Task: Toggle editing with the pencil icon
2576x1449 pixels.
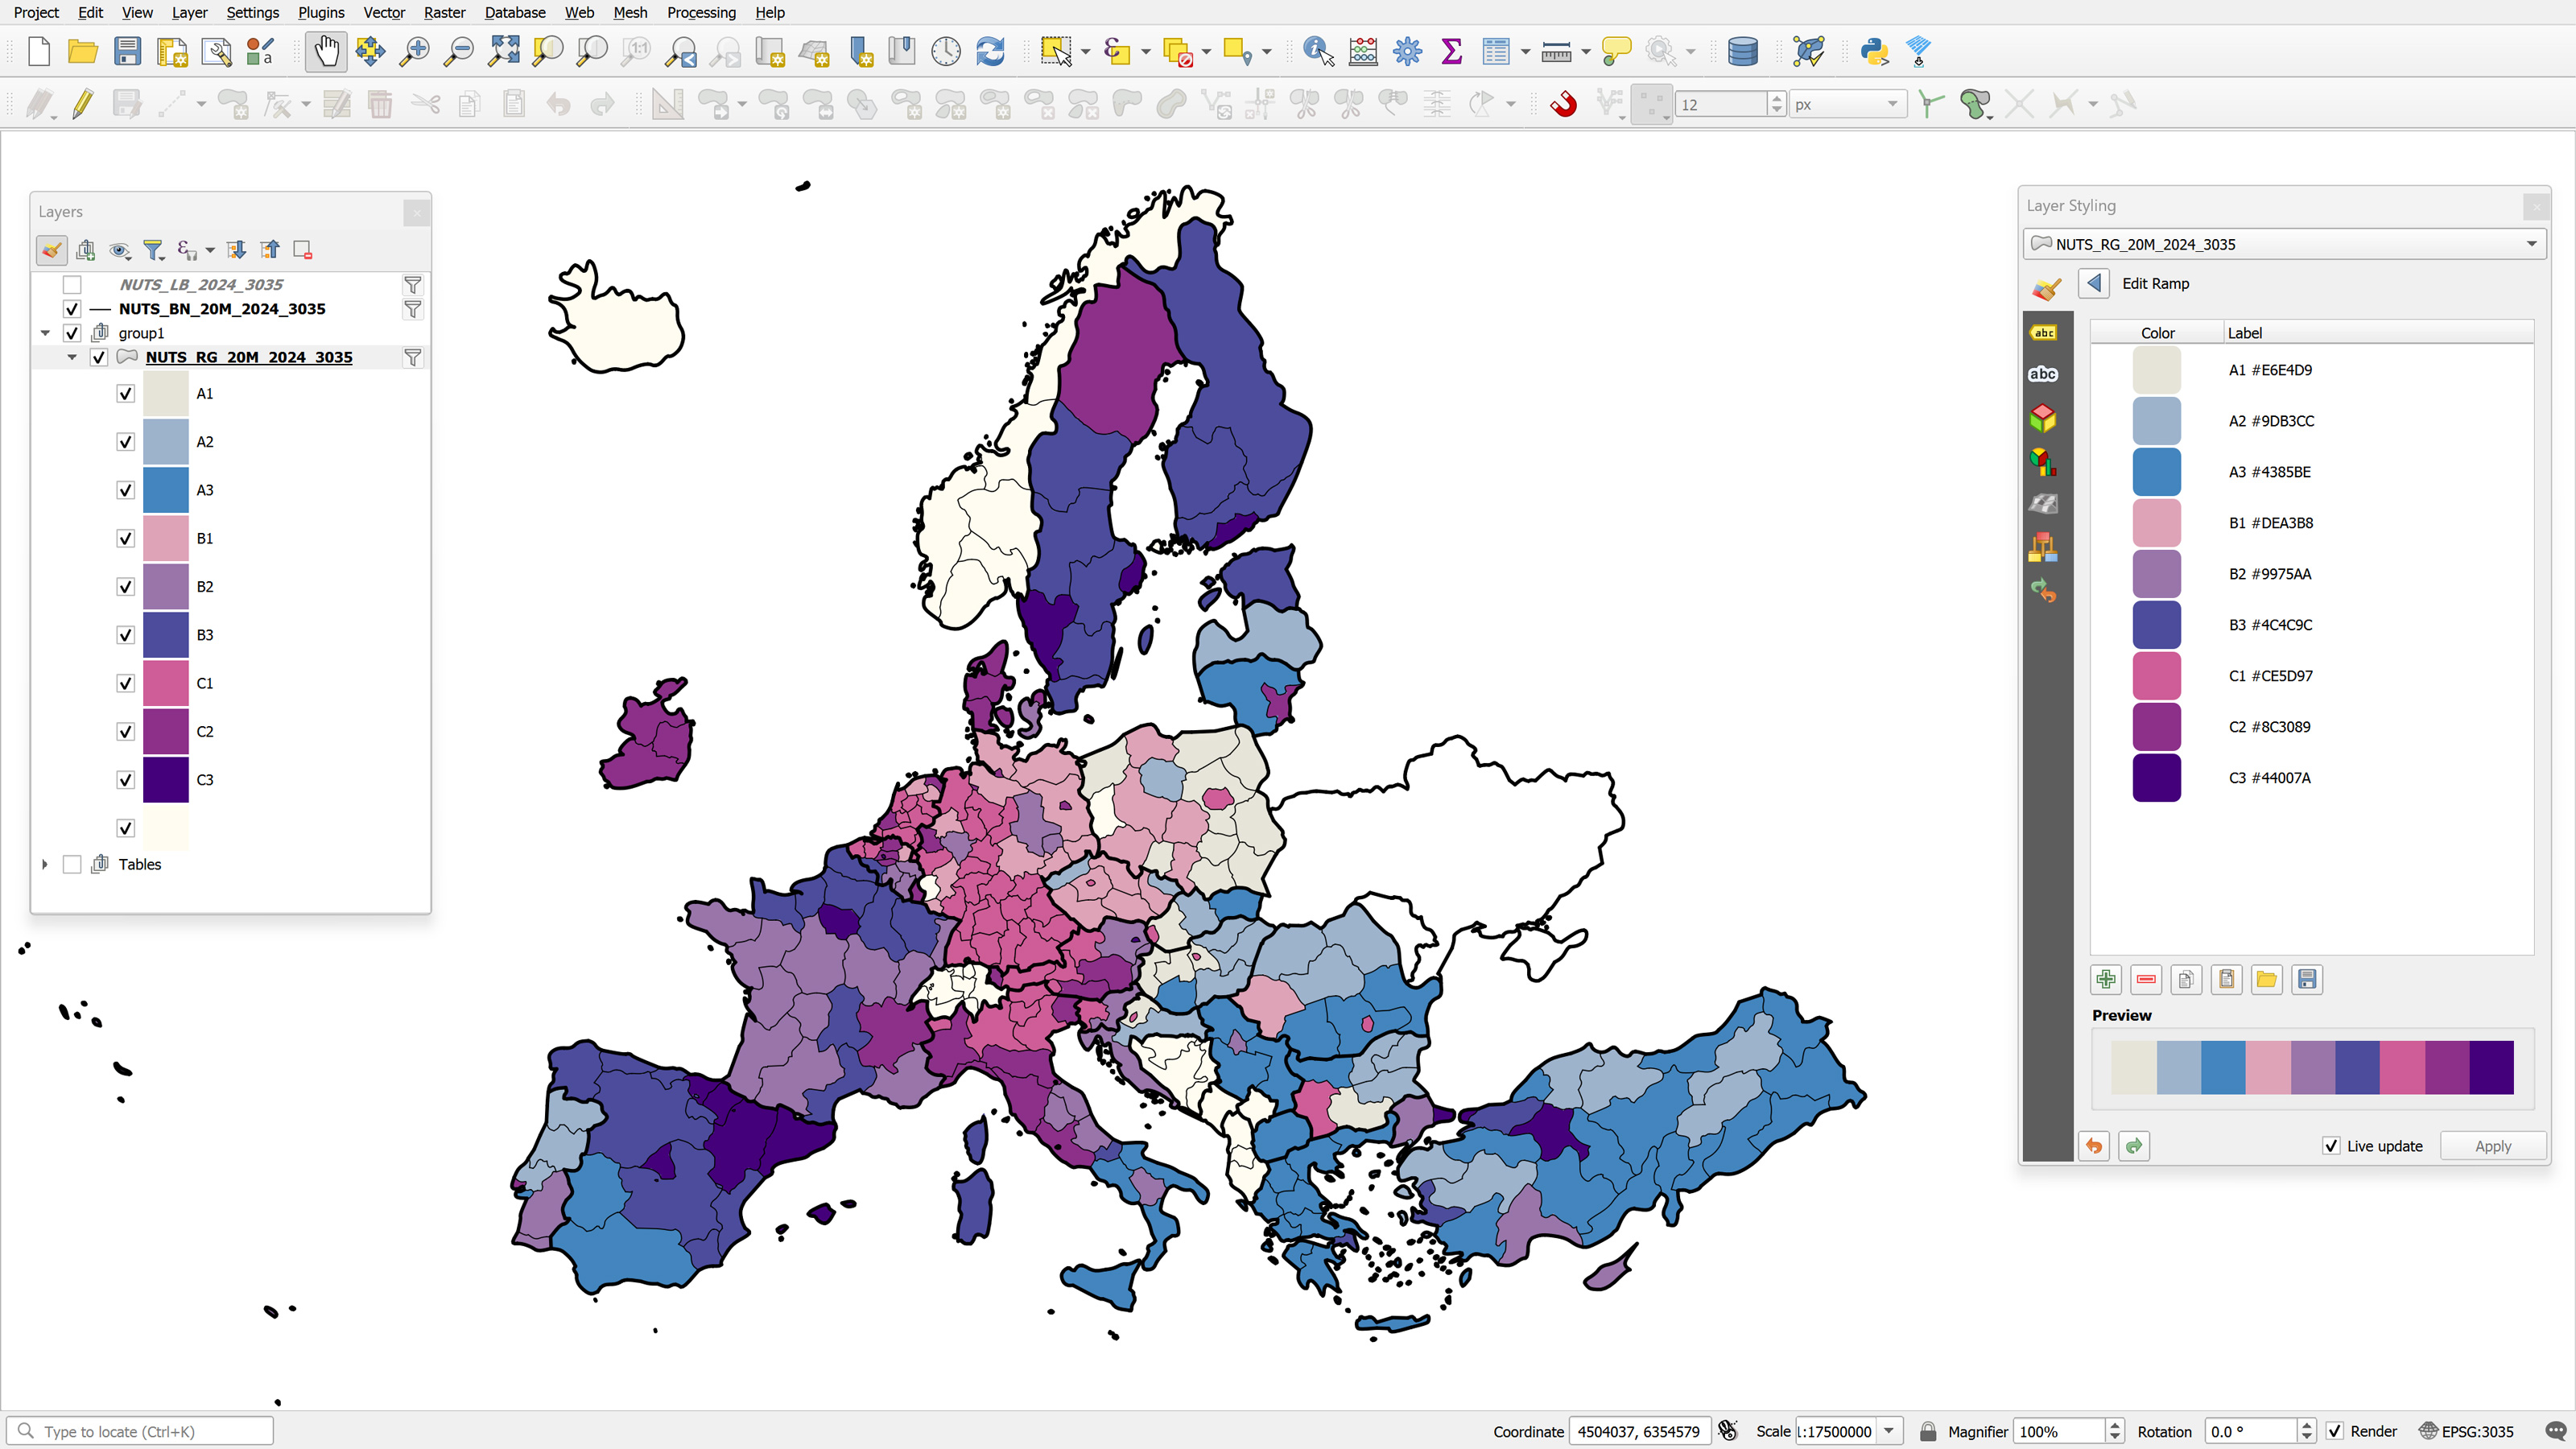Action: pos(83,104)
